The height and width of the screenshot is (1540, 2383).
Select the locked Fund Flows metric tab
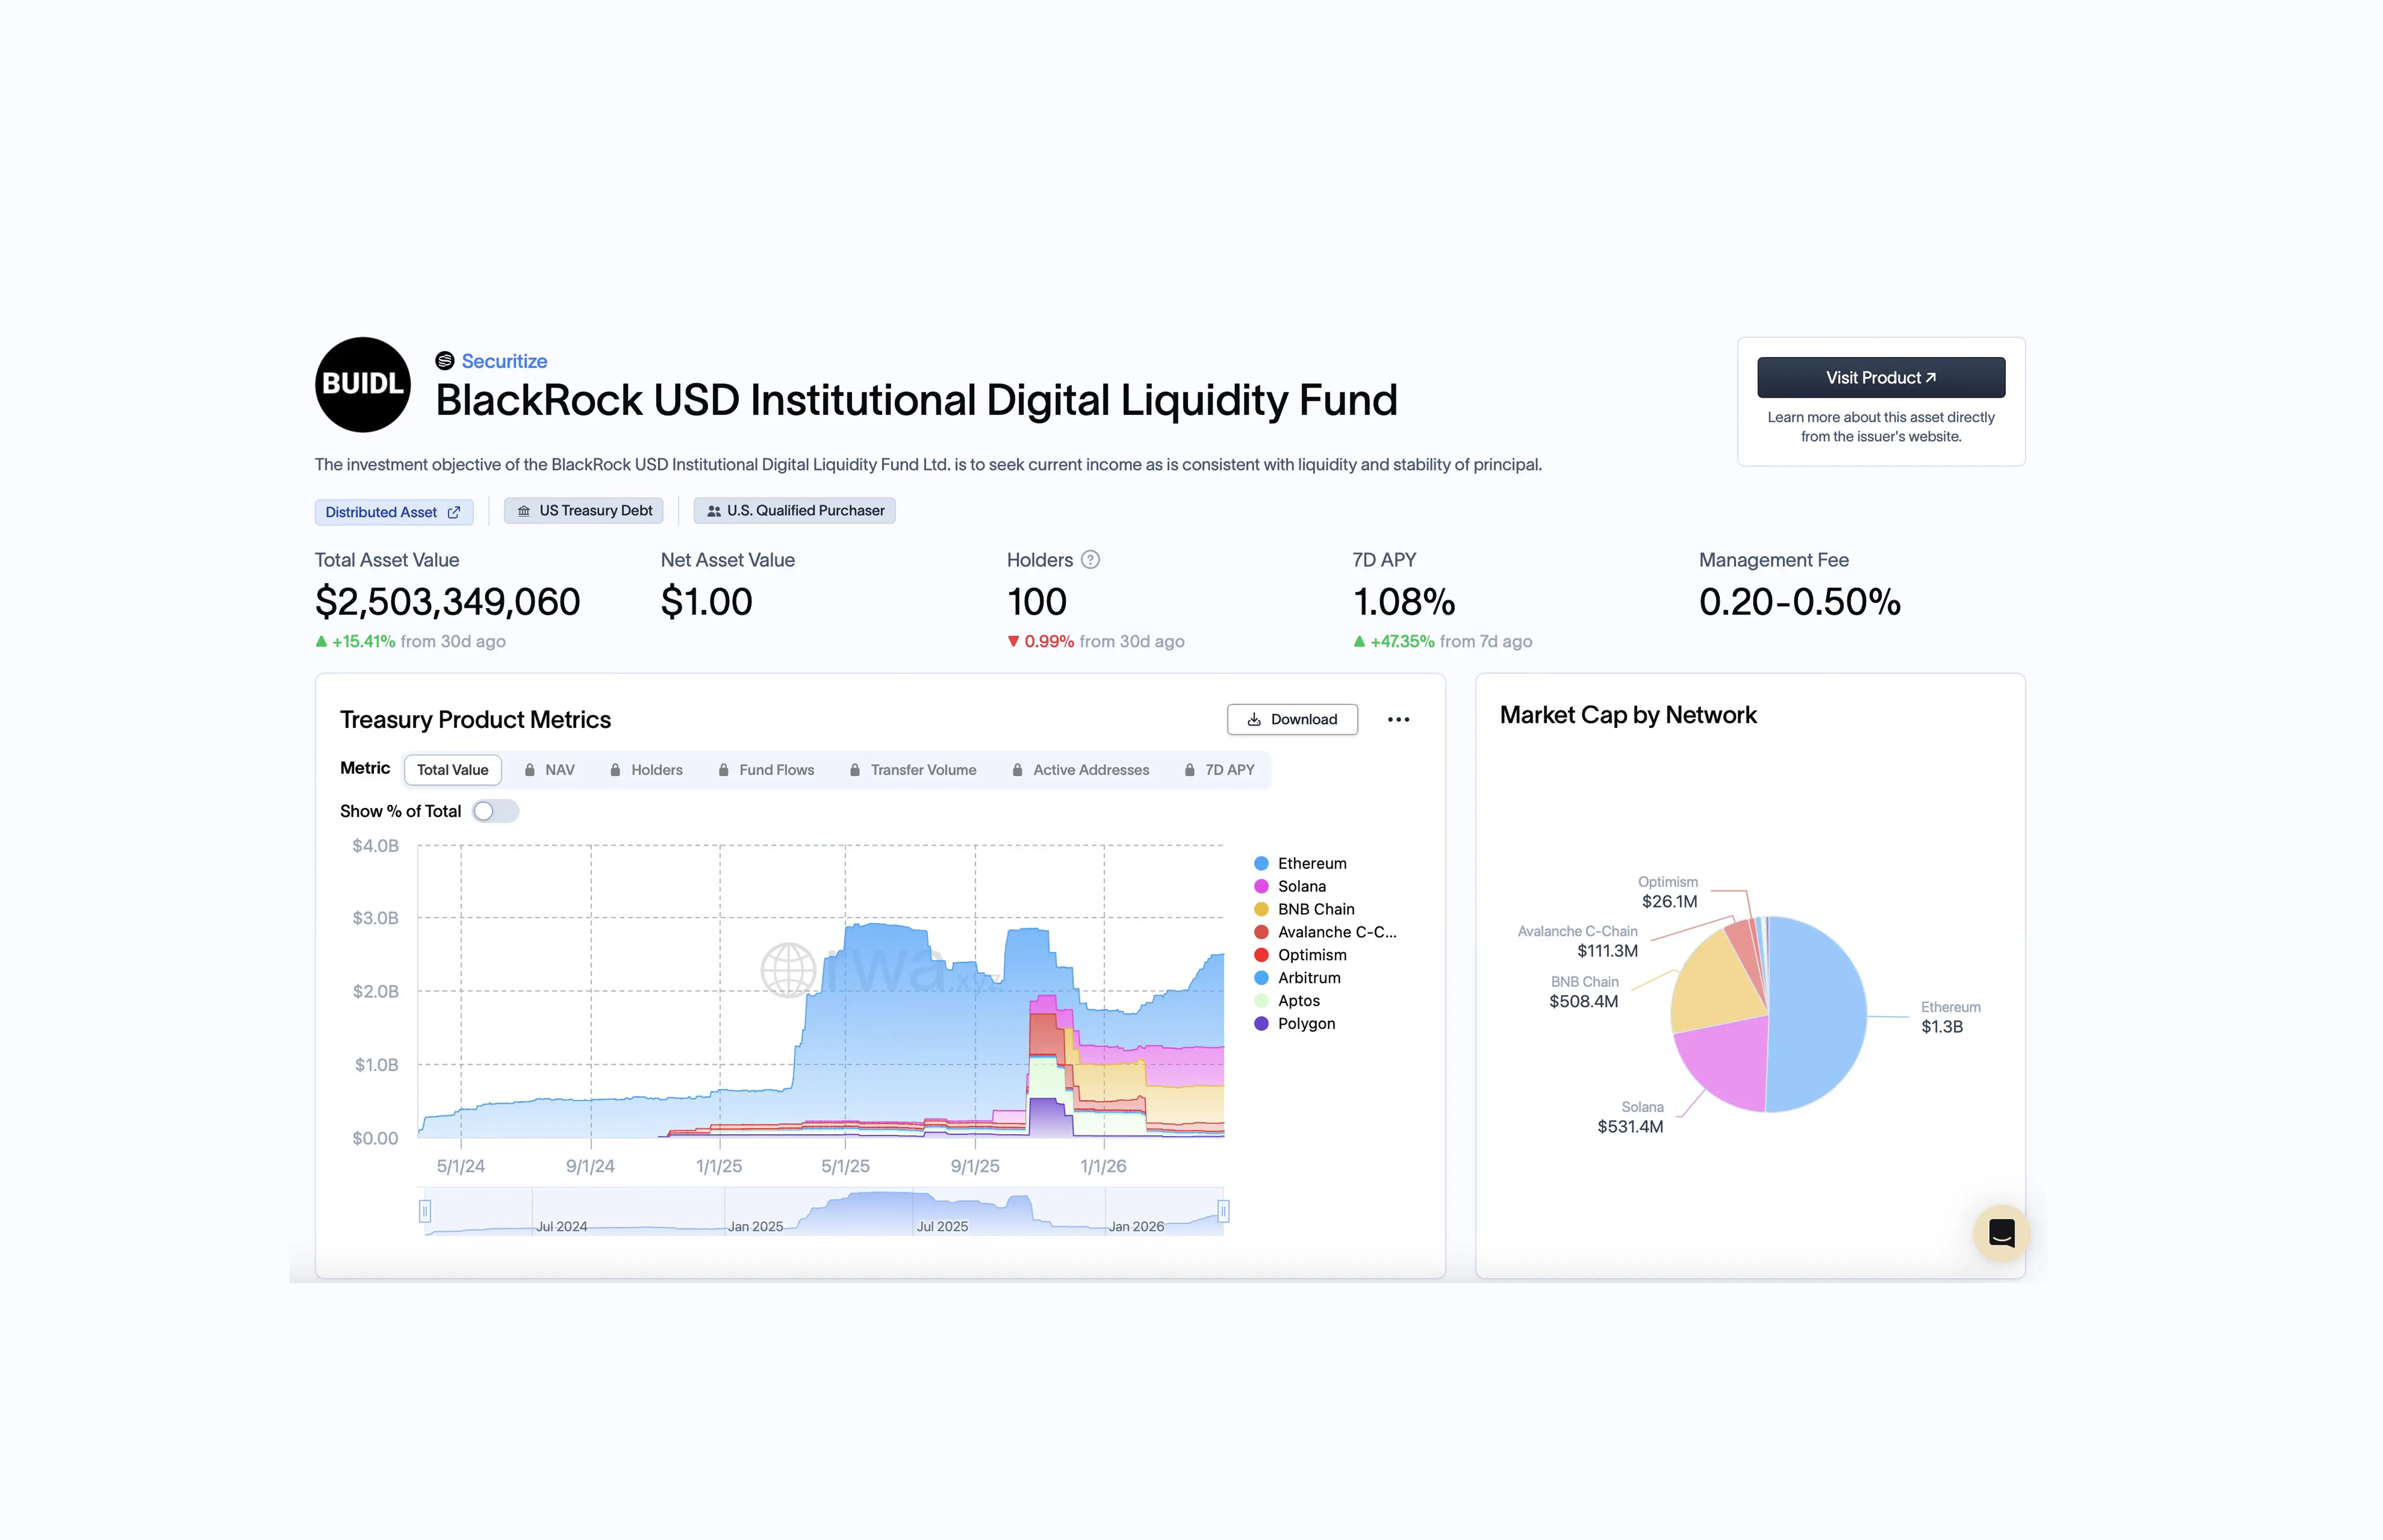(766, 770)
